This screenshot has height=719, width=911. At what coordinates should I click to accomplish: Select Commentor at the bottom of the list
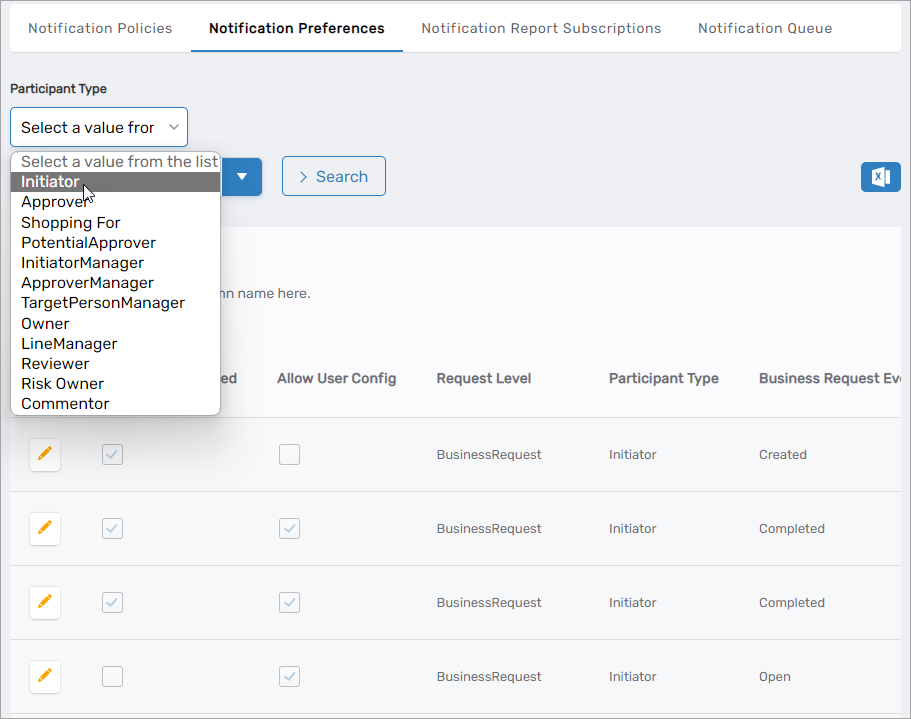[x=64, y=403]
